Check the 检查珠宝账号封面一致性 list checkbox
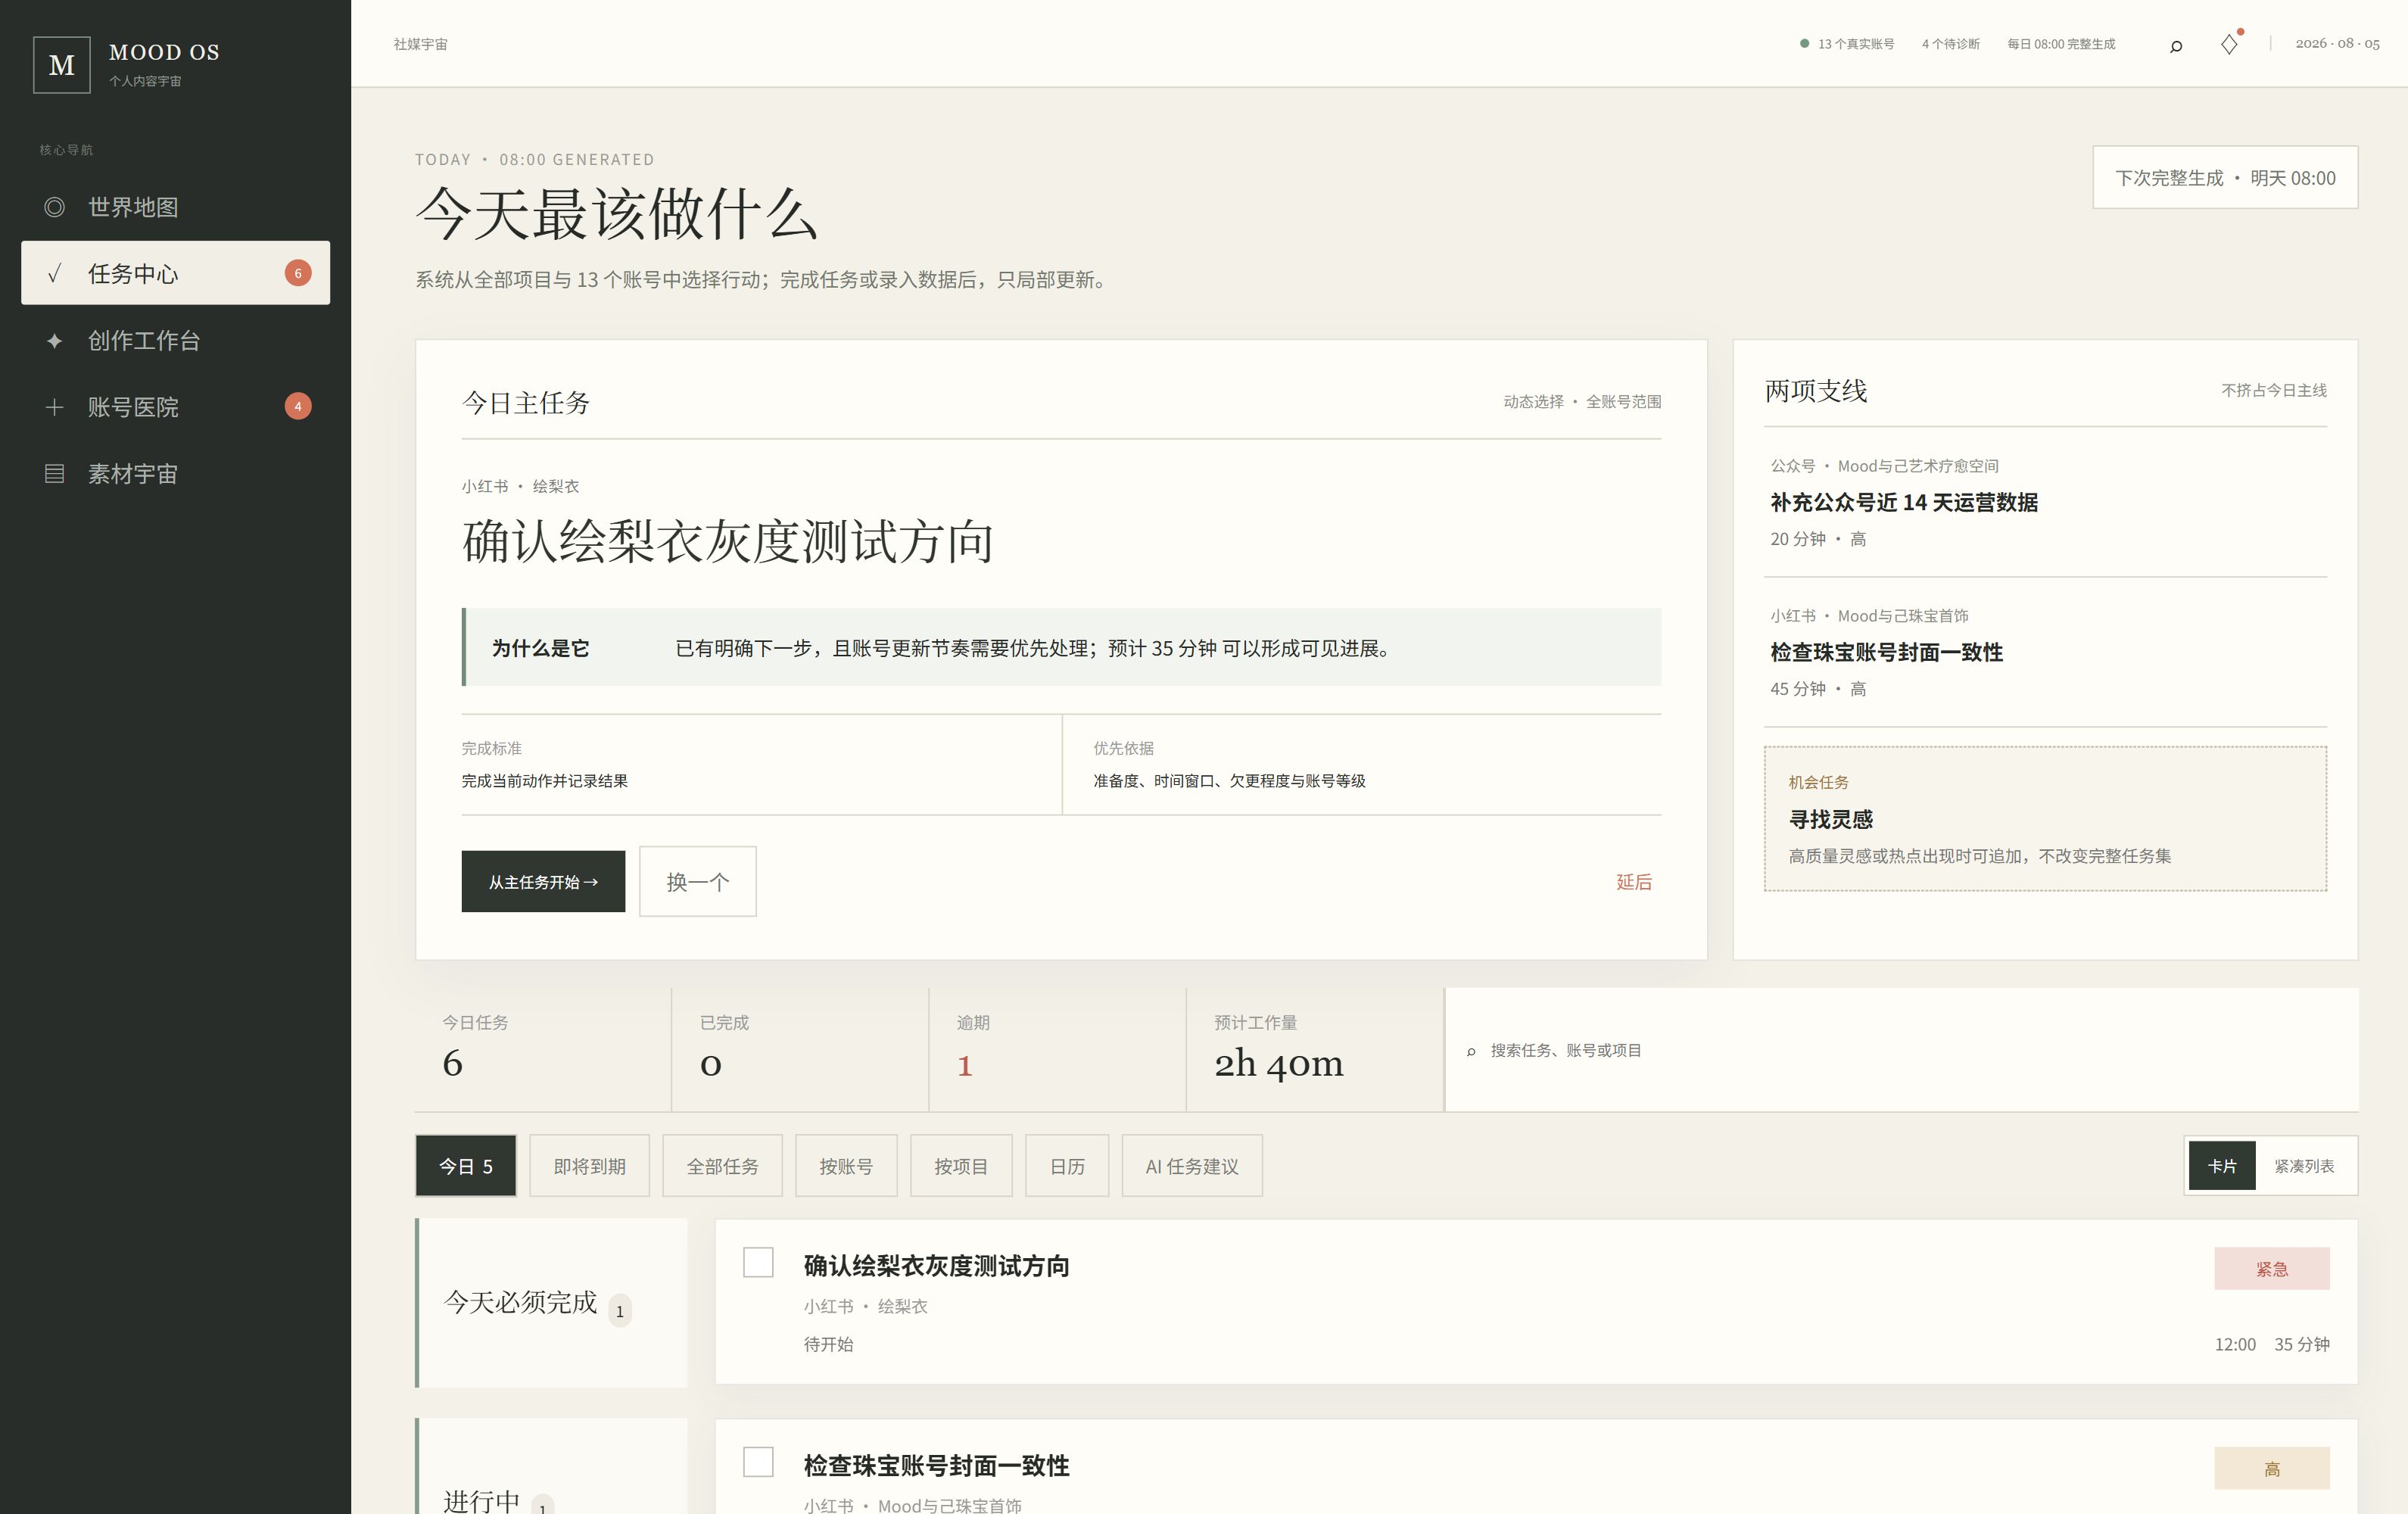This screenshot has width=2408, height=1514. [758, 1462]
